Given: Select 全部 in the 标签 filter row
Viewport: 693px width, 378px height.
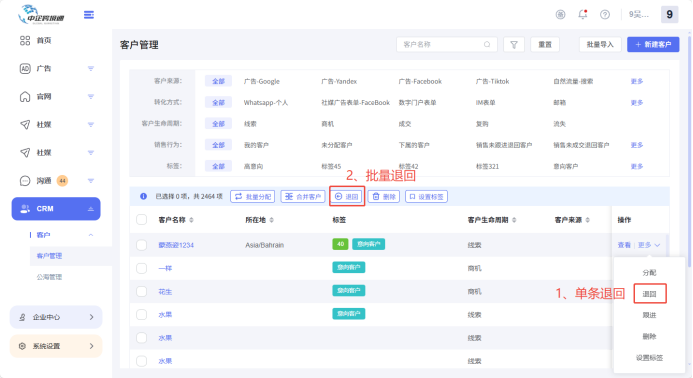Looking at the screenshot, I should point(218,166).
